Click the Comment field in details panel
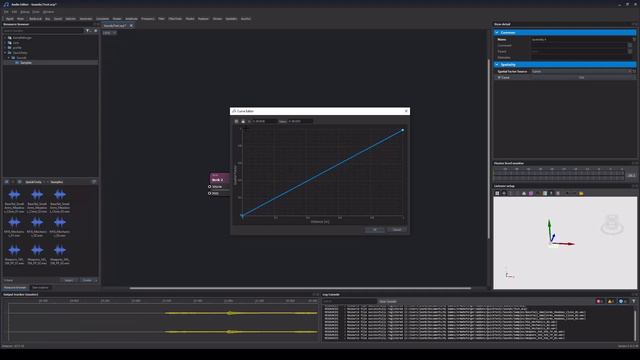Viewport: 640px width, 360px height. click(x=578, y=46)
